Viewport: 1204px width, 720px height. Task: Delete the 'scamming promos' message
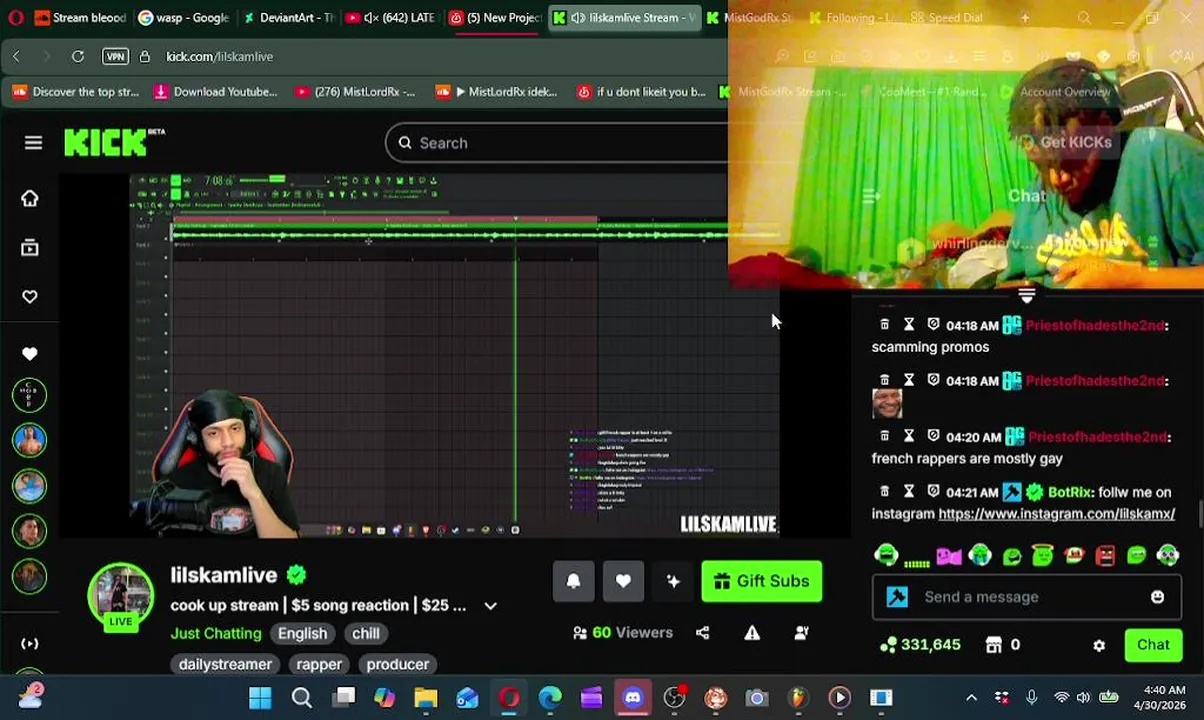884,325
